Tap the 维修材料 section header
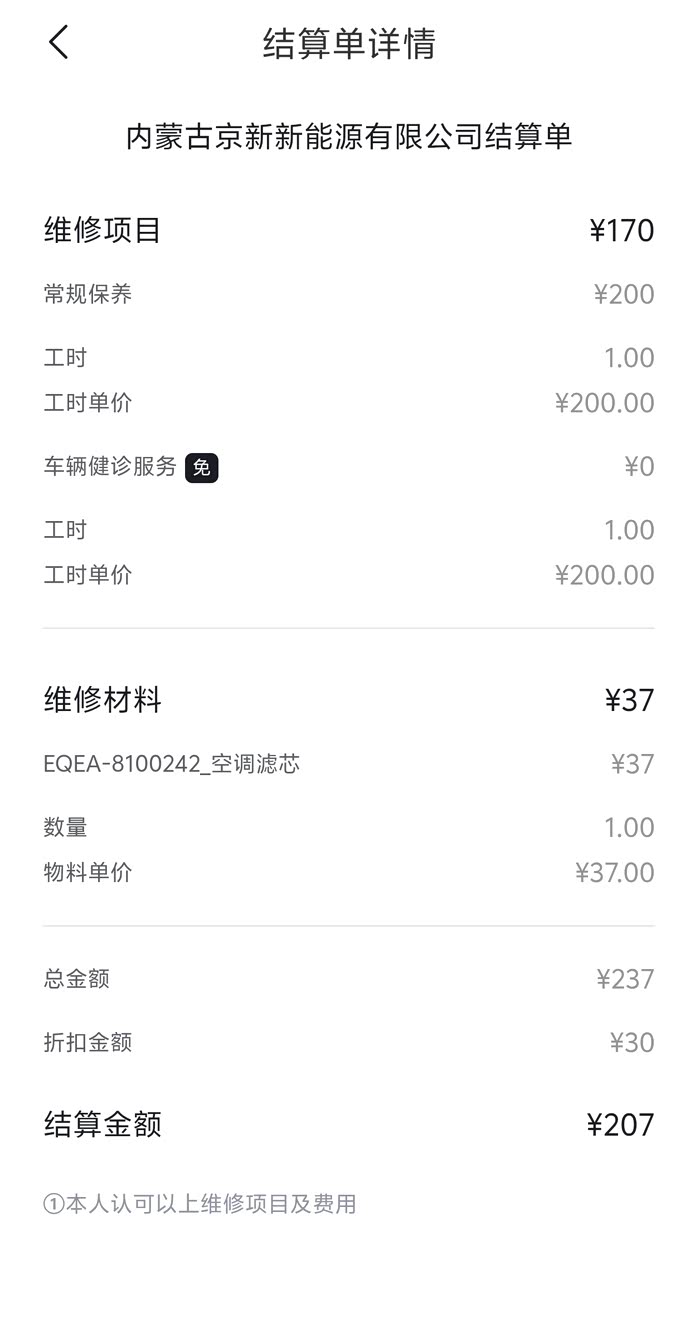The width and height of the screenshot is (700, 1324). pos(103,700)
